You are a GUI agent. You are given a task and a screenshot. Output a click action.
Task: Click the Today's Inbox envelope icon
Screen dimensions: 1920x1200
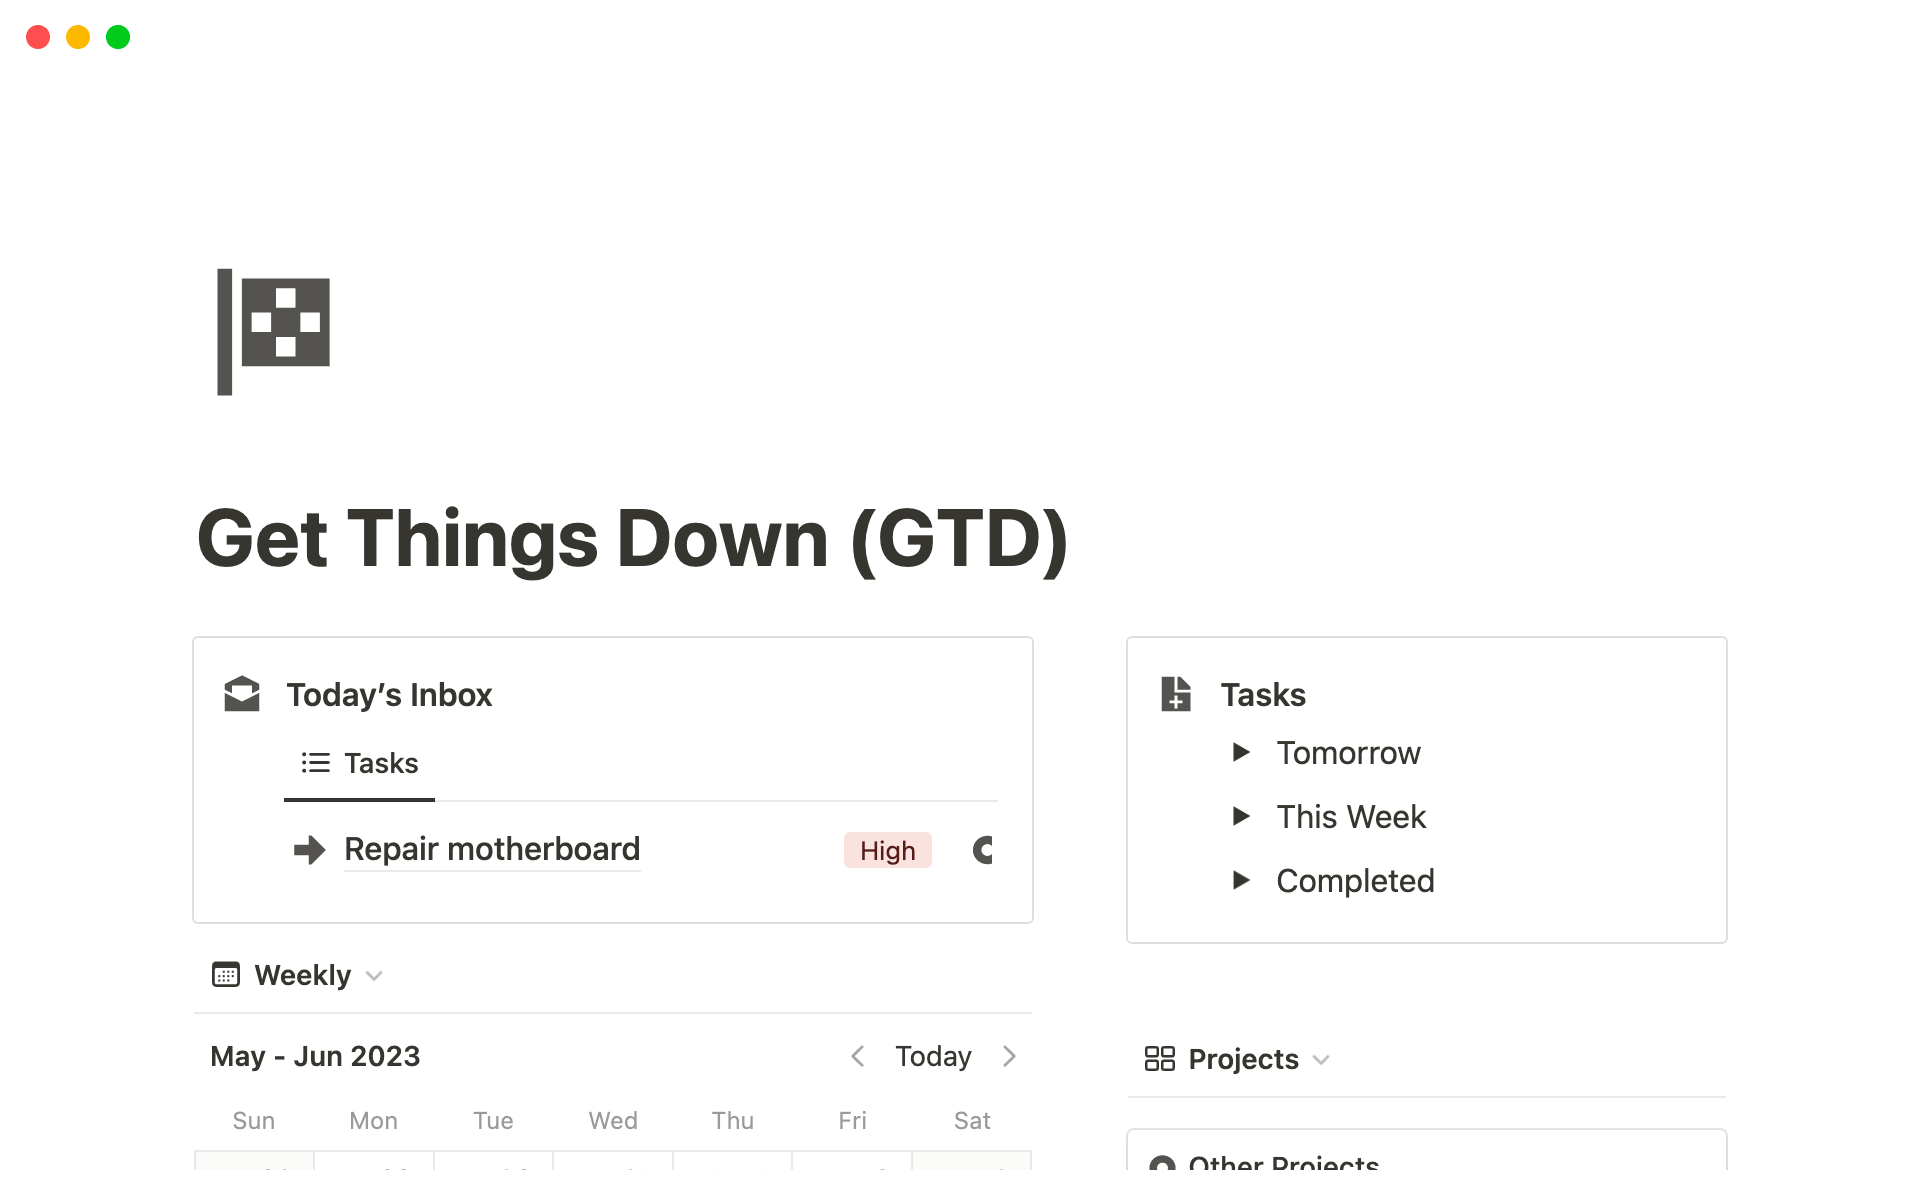pos(242,694)
